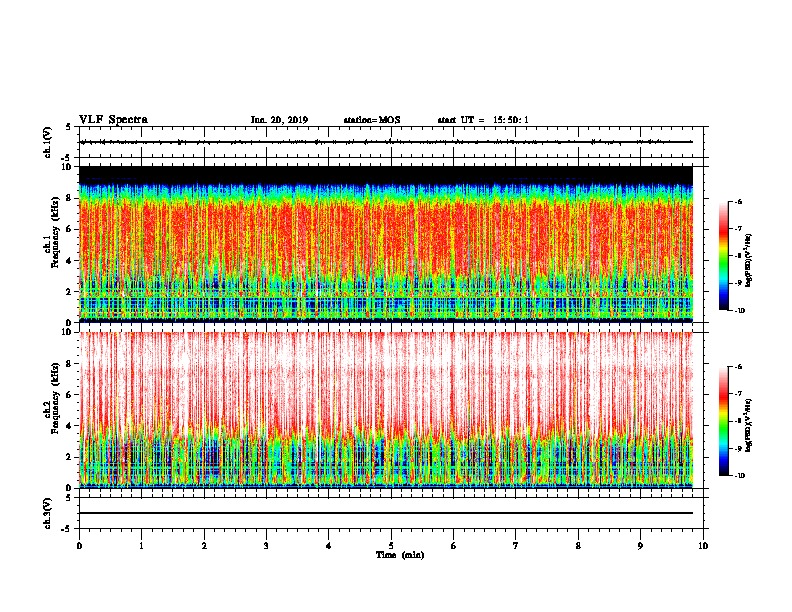Screen dimensions: 792x612
Task: Select ch.2 "Frequency (kHz)" axis label
Action: point(55,398)
